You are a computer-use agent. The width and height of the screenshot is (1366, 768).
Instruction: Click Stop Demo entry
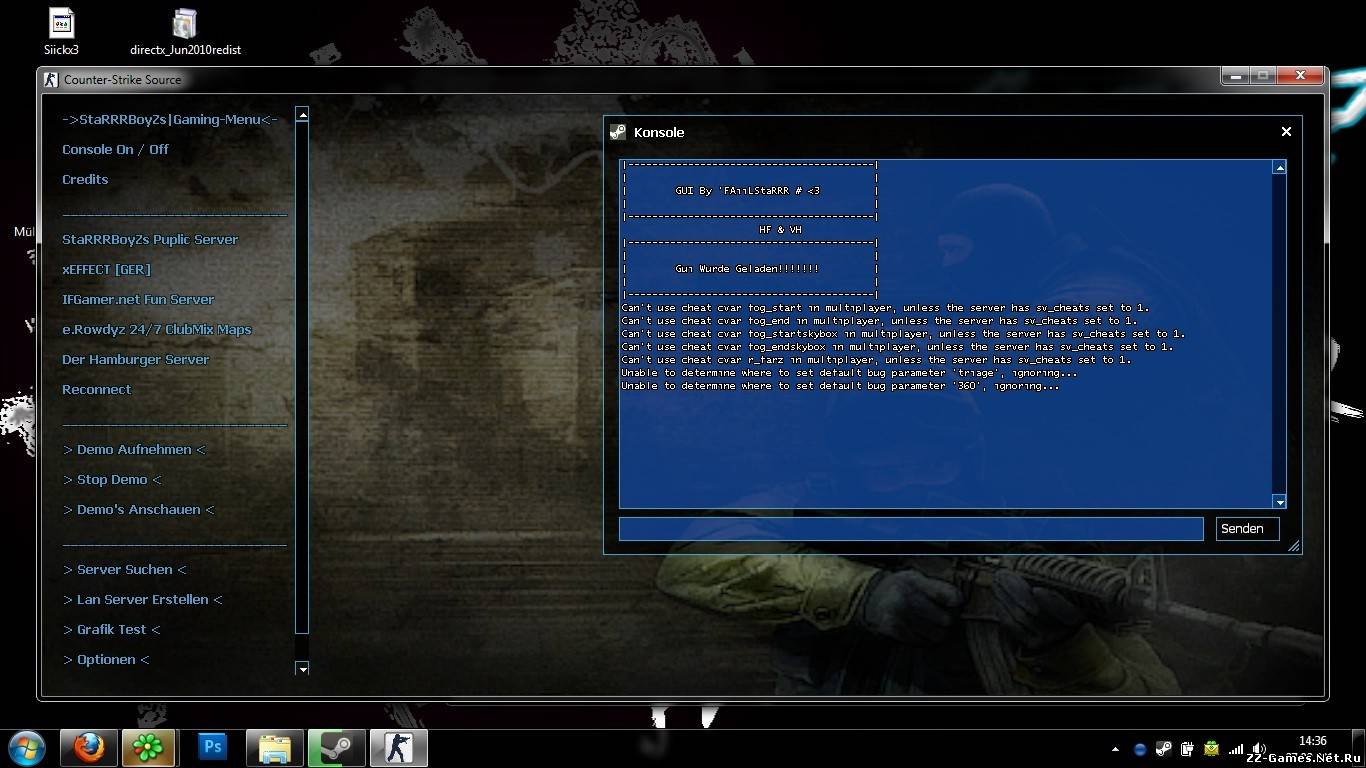(x=112, y=479)
